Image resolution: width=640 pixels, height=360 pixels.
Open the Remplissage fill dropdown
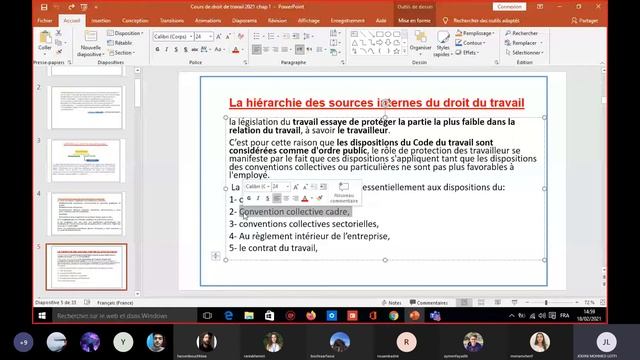475,33
